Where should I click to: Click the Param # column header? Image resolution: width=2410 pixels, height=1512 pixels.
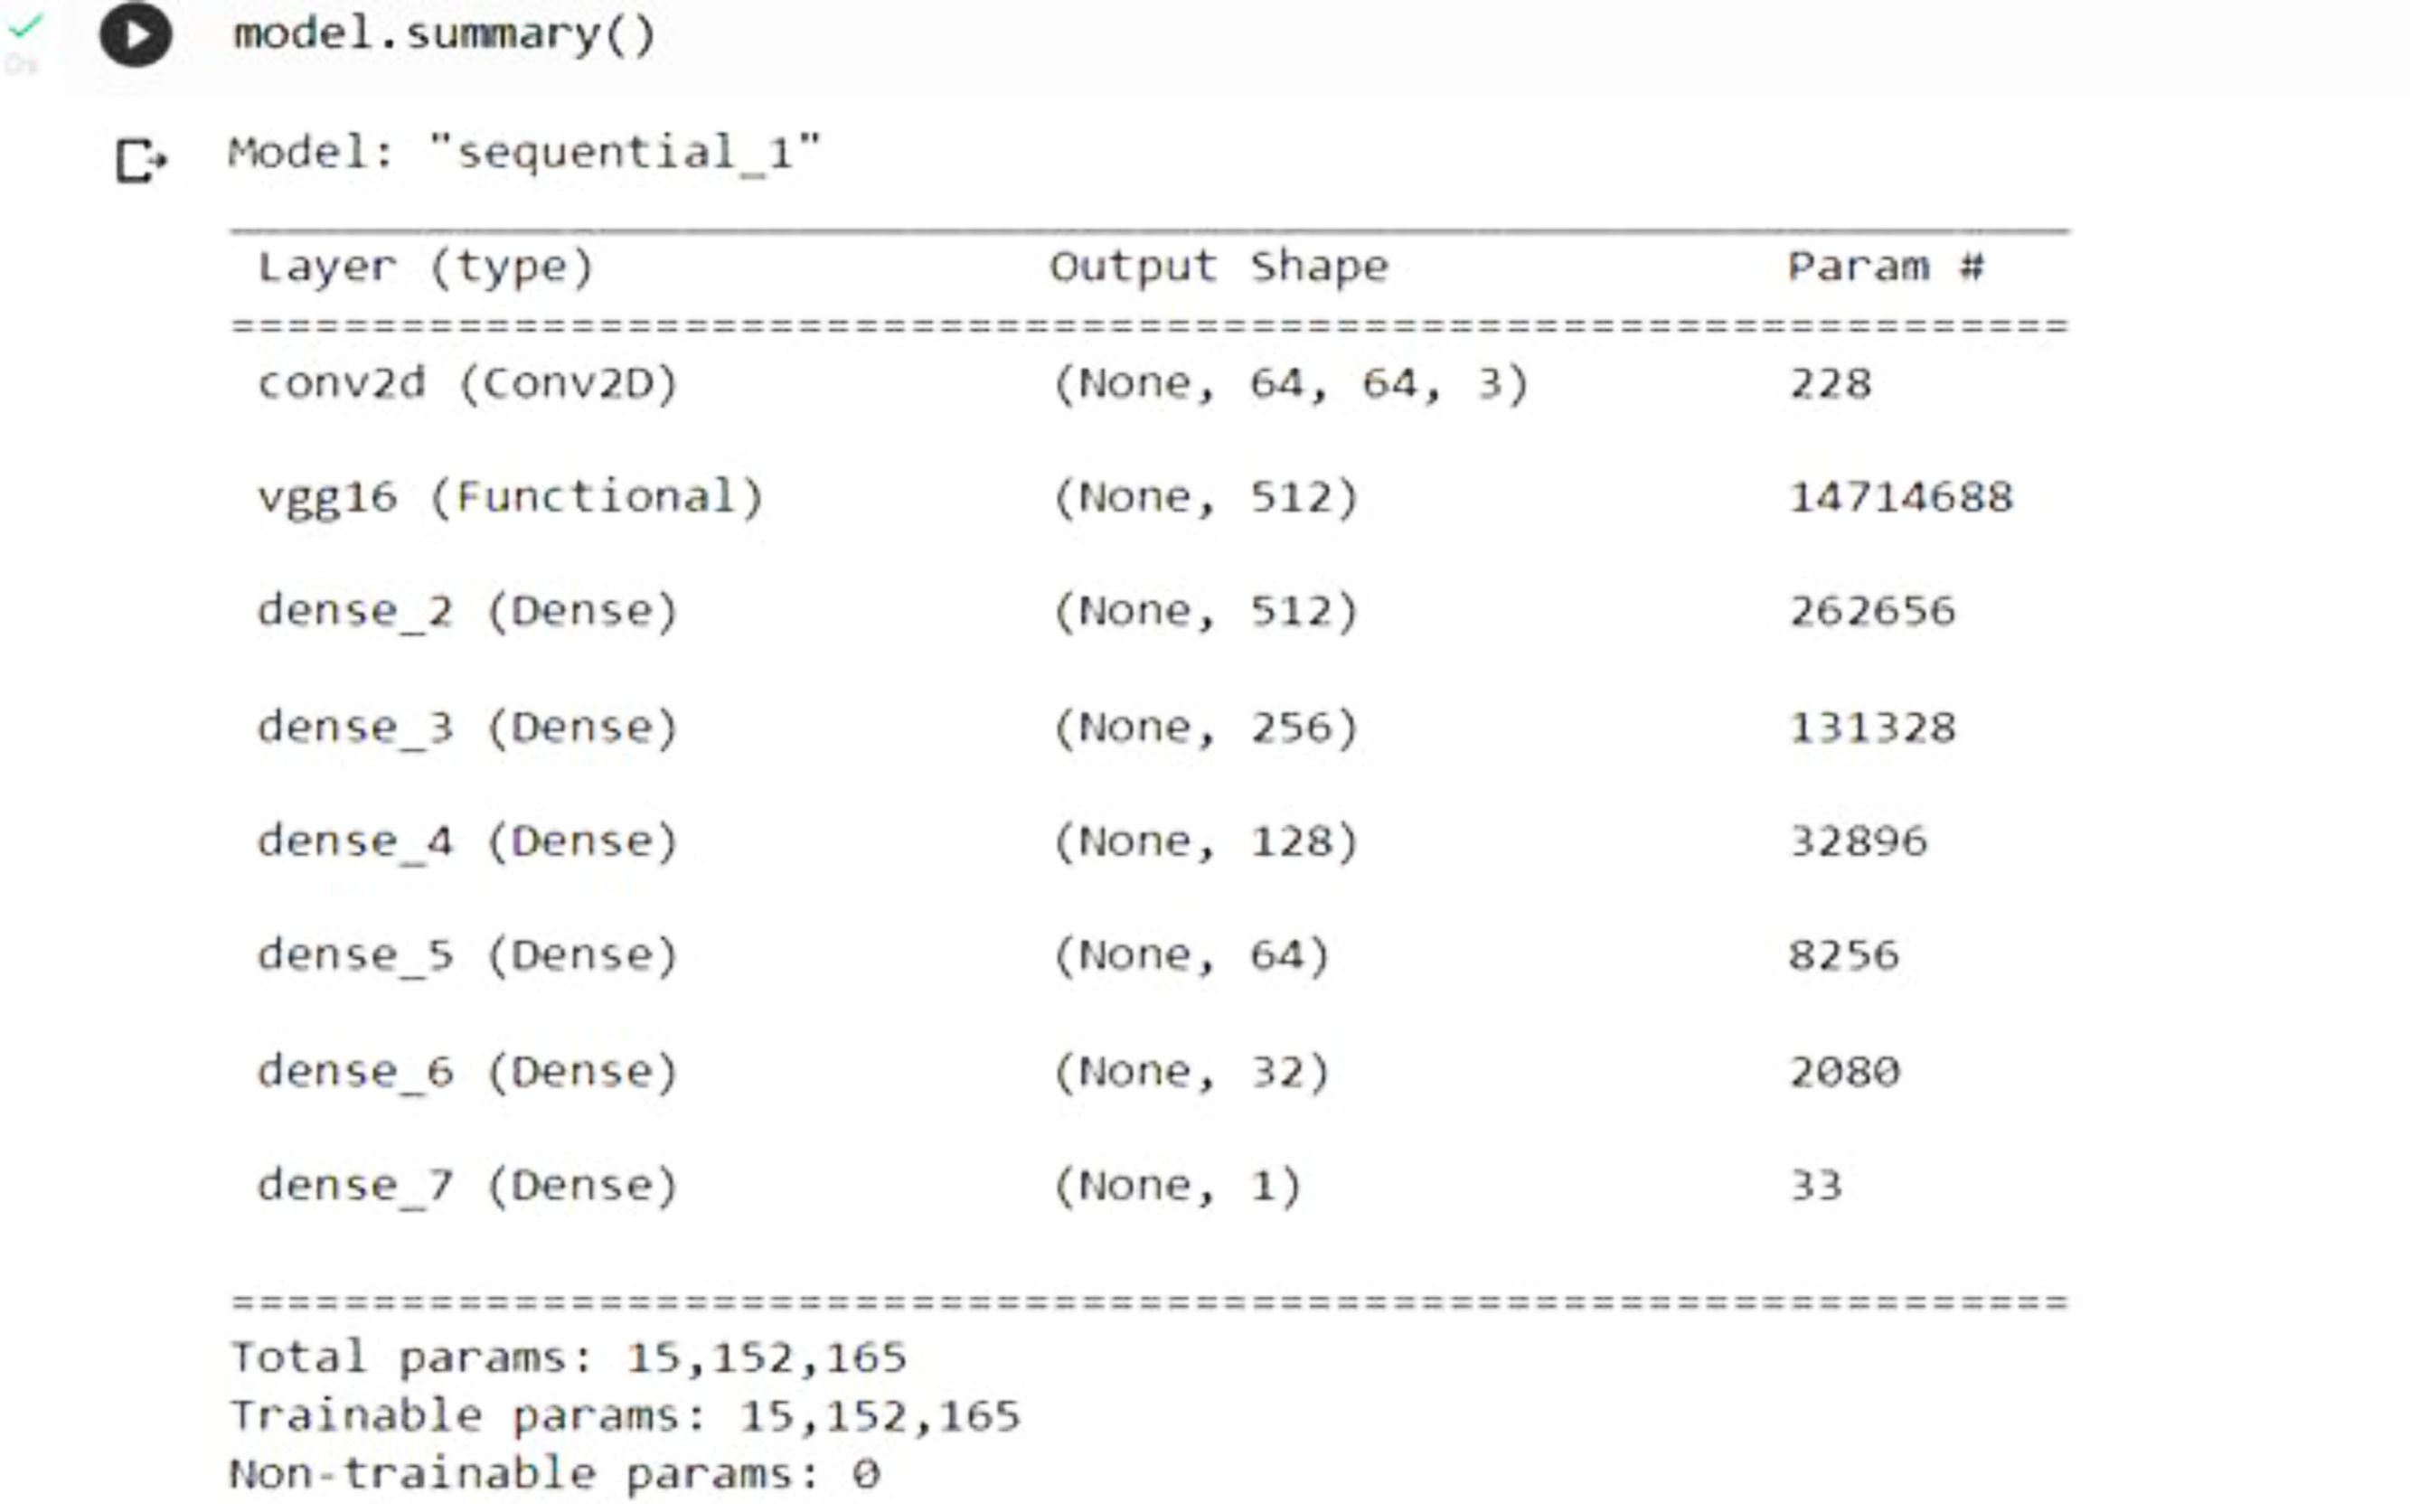(x=1886, y=266)
